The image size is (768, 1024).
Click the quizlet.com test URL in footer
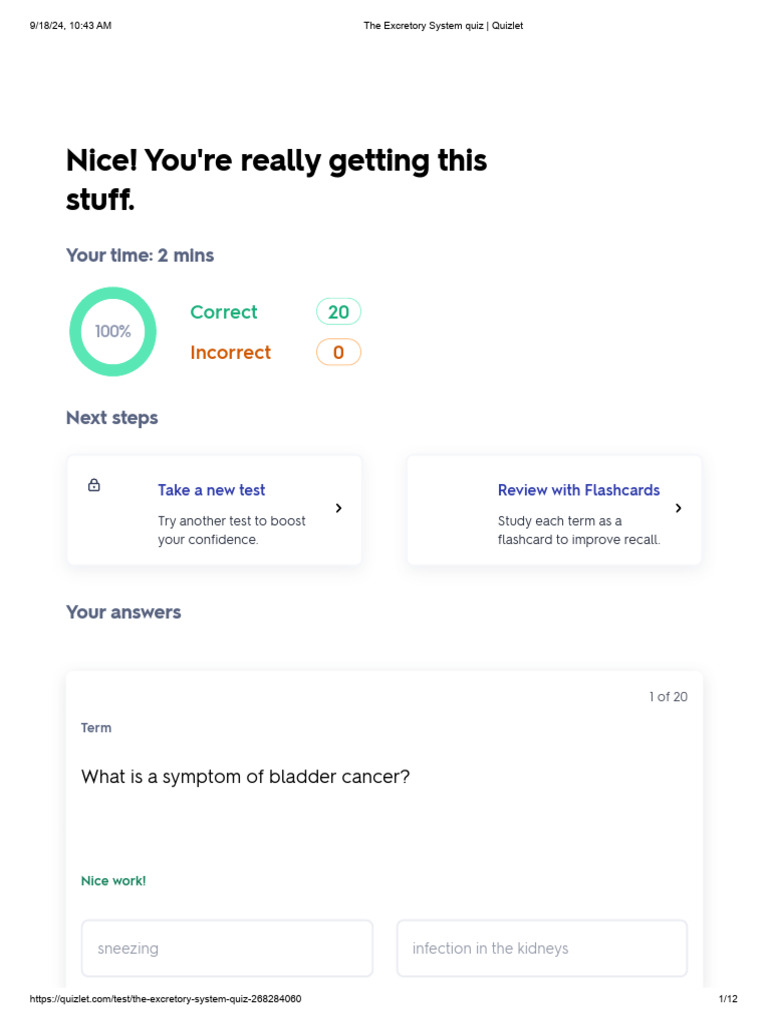pos(165,999)
